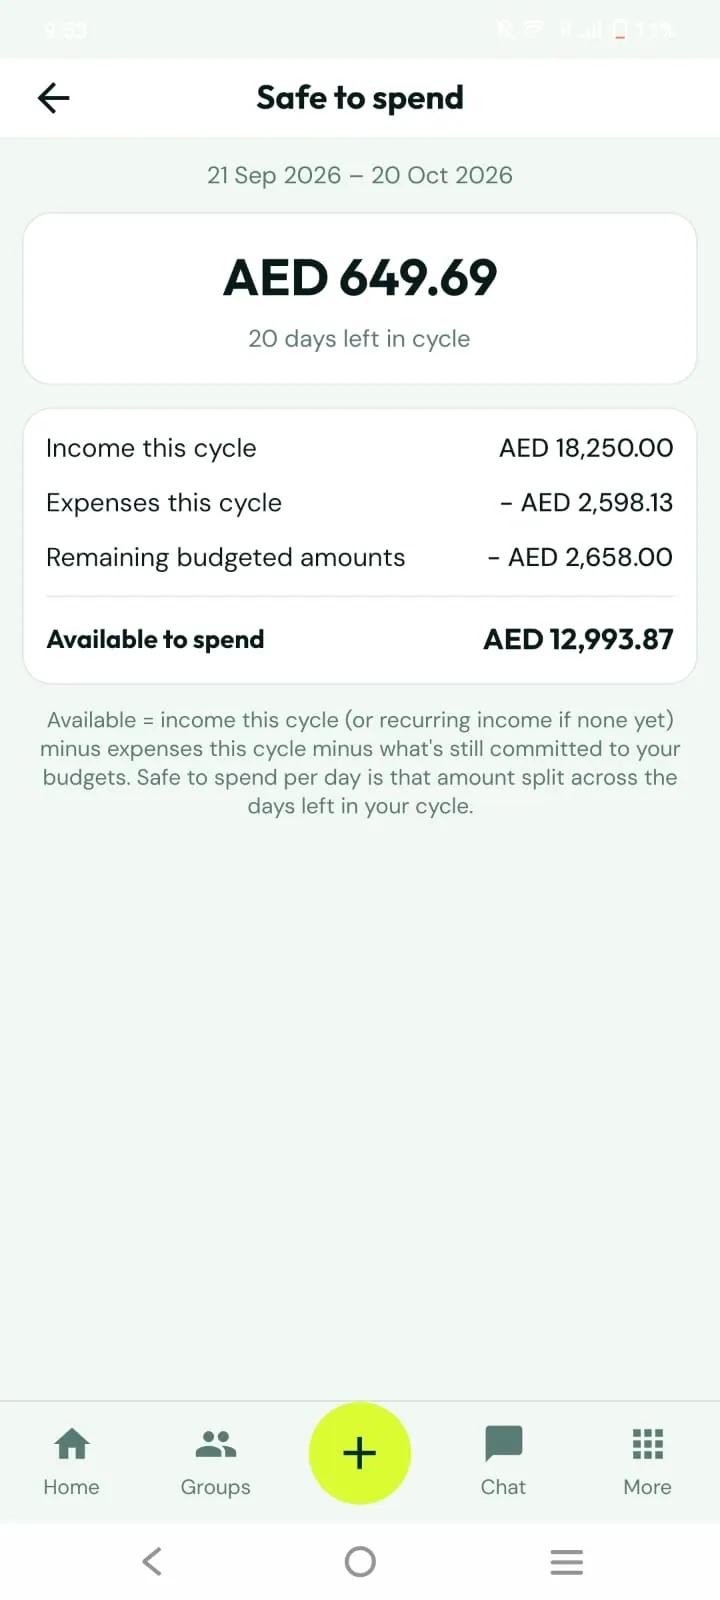Tap the Android back navigation chevron
The height and width of the screenshot is (1600, 720).
click(152, 1561)
